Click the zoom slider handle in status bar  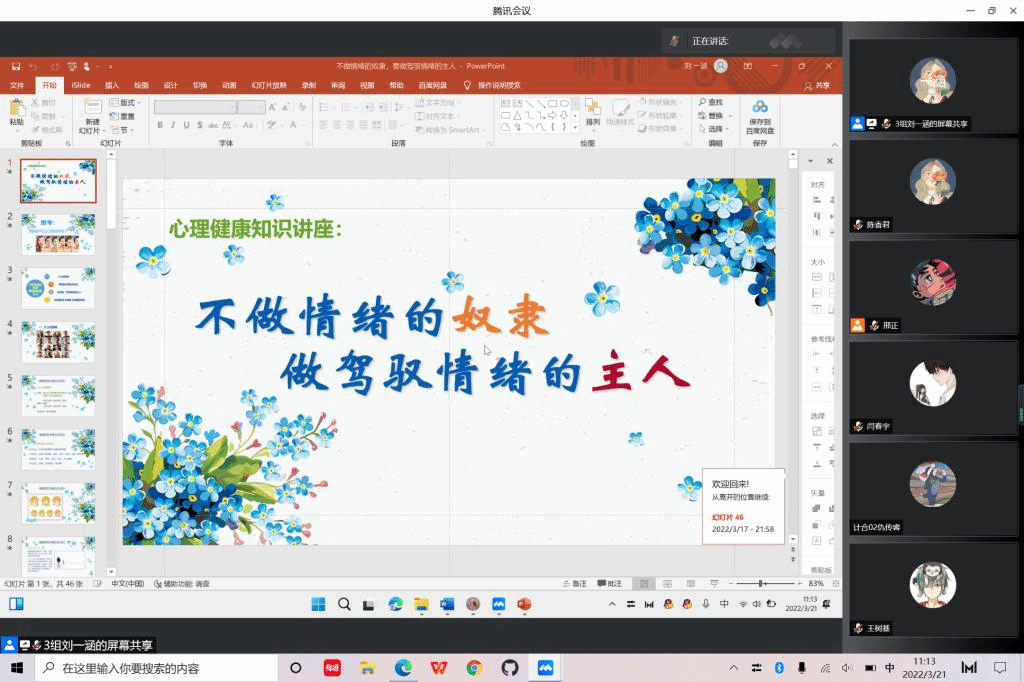761,583
